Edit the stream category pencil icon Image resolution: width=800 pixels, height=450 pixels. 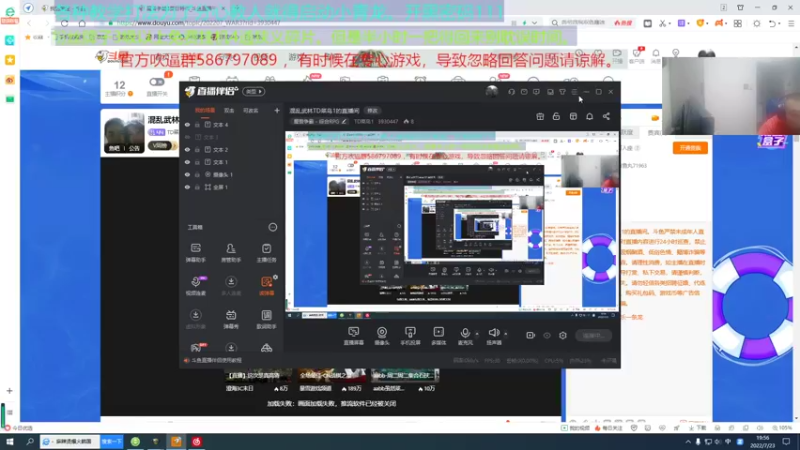point(344,121)
